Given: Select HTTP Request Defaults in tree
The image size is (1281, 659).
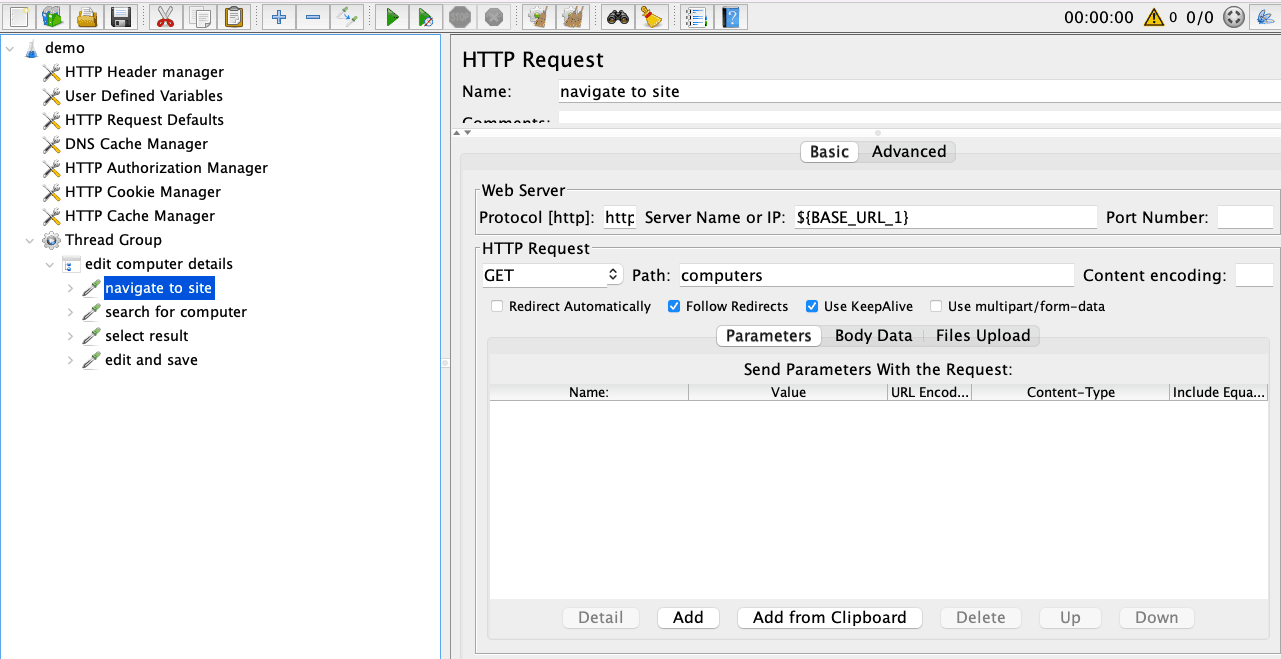Looking at the screenshot, I should point(144,120).
